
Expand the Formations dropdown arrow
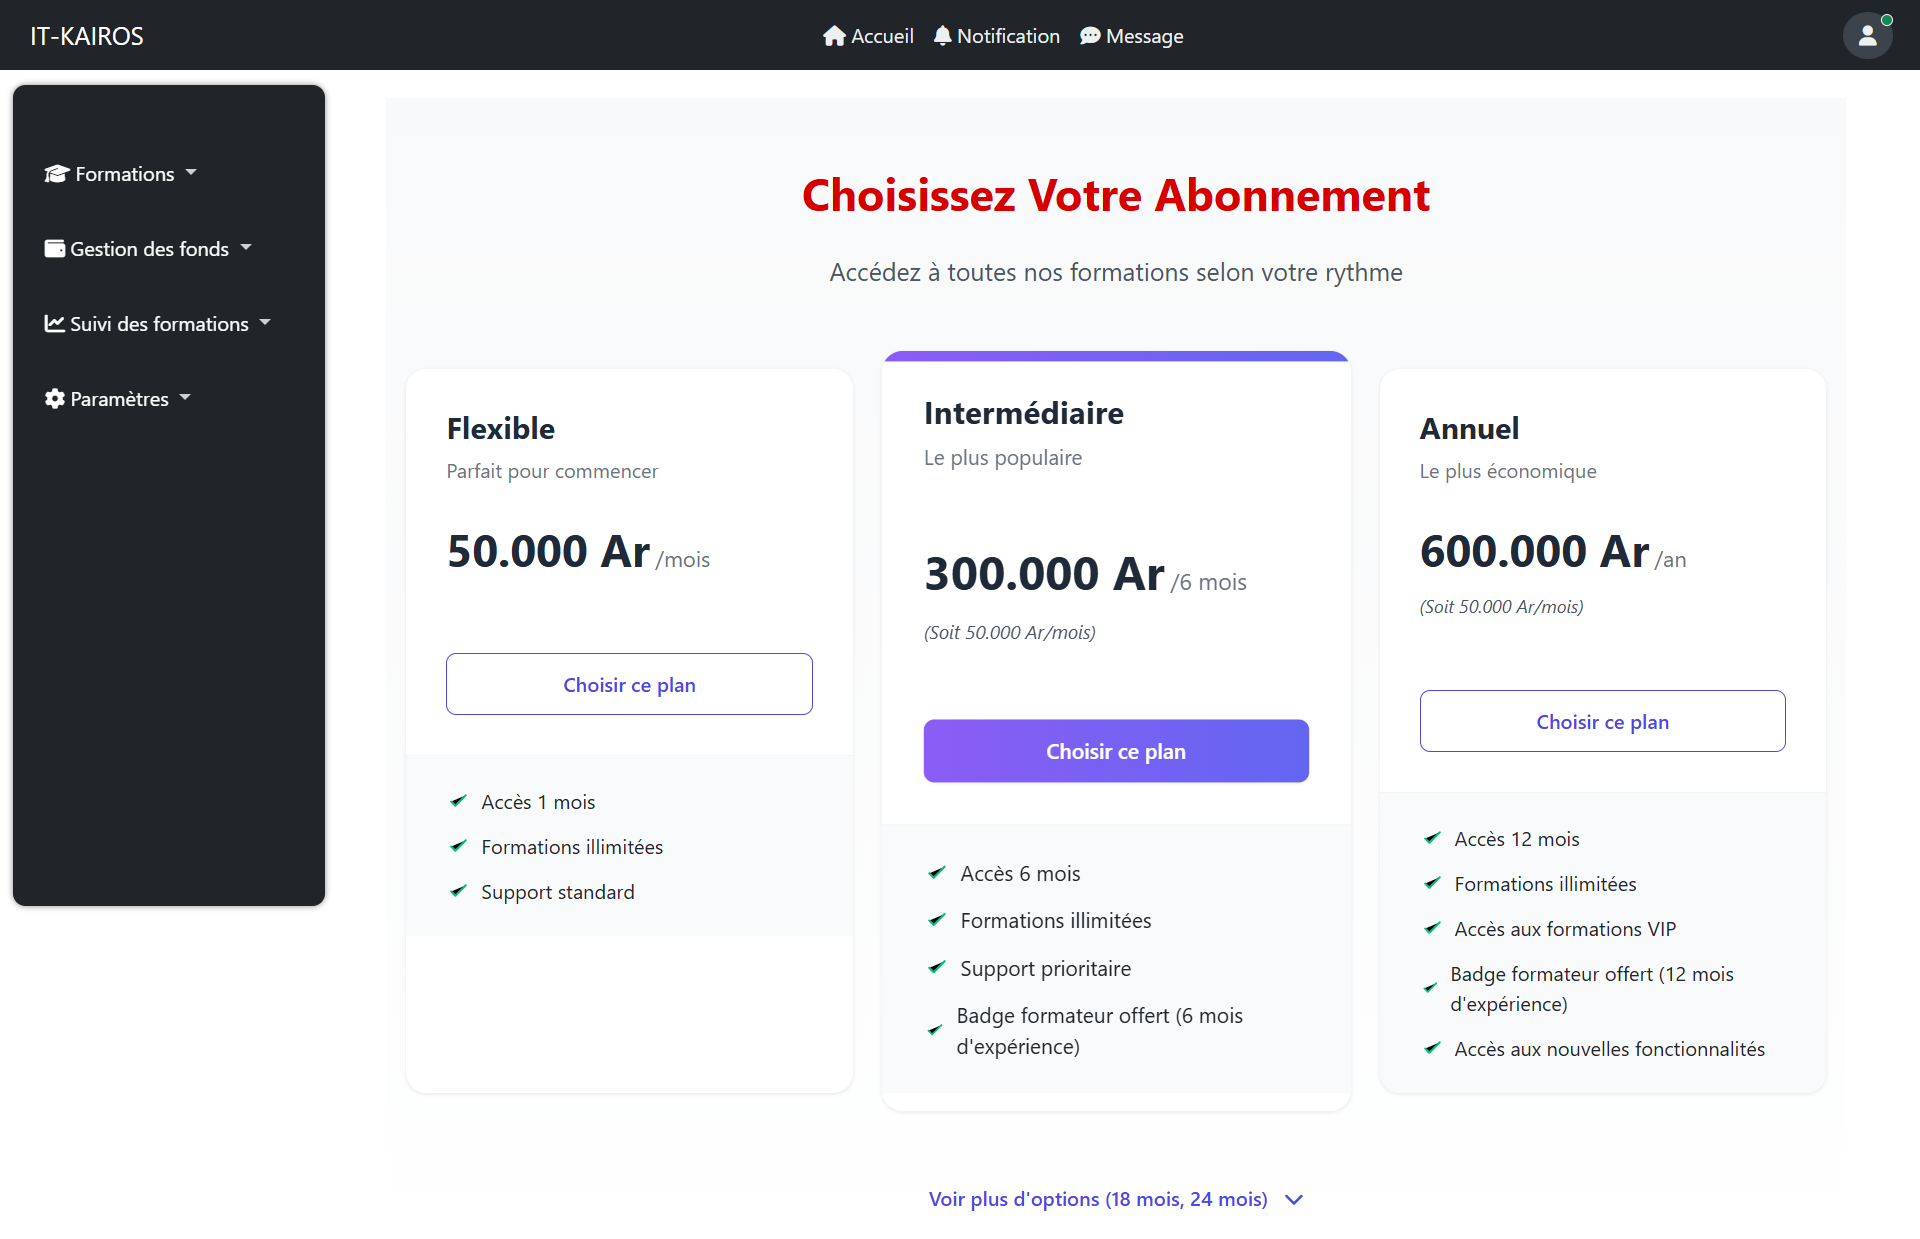coord(191,173)
